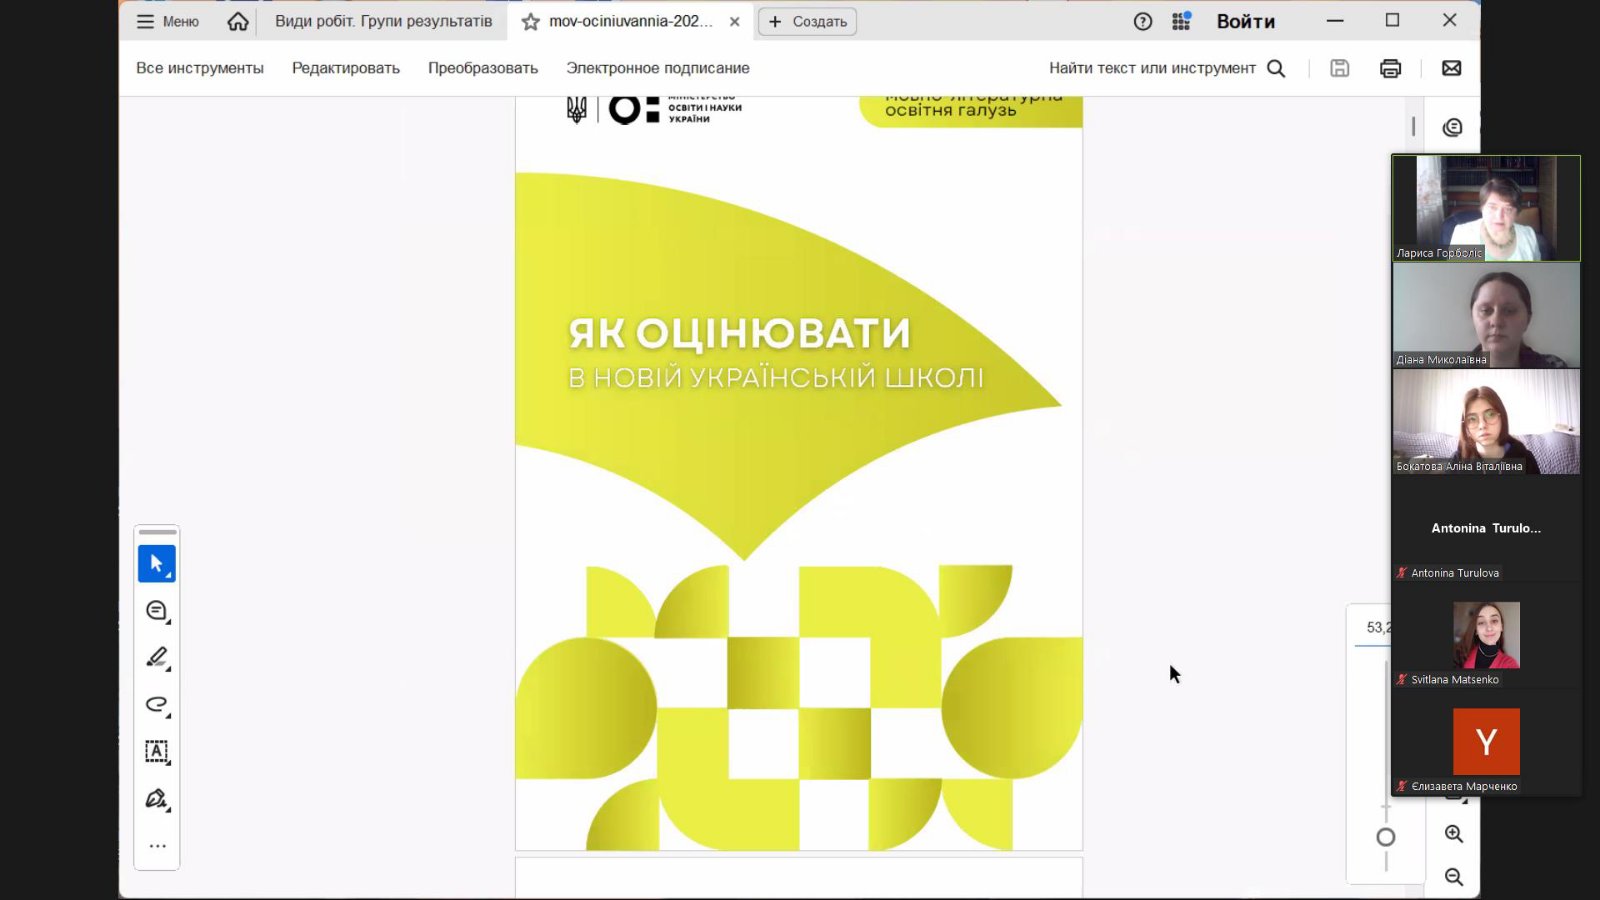
Task: Star the mov-ociniuvannia document tab
Action: (531, 21)
